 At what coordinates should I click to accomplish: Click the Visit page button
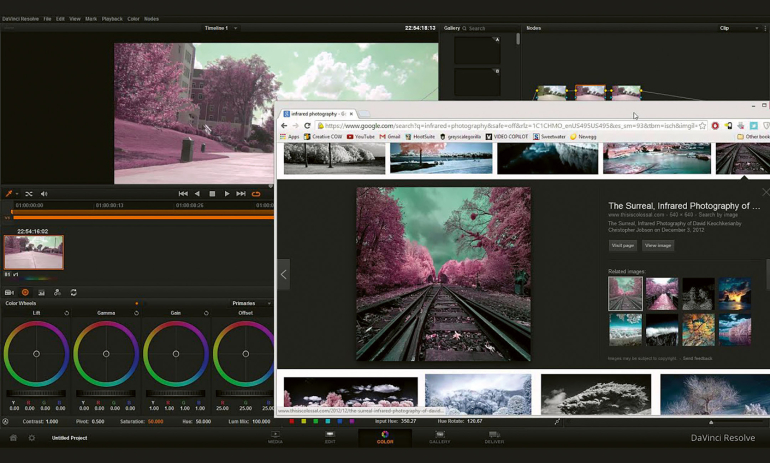[x=622, y=245]
